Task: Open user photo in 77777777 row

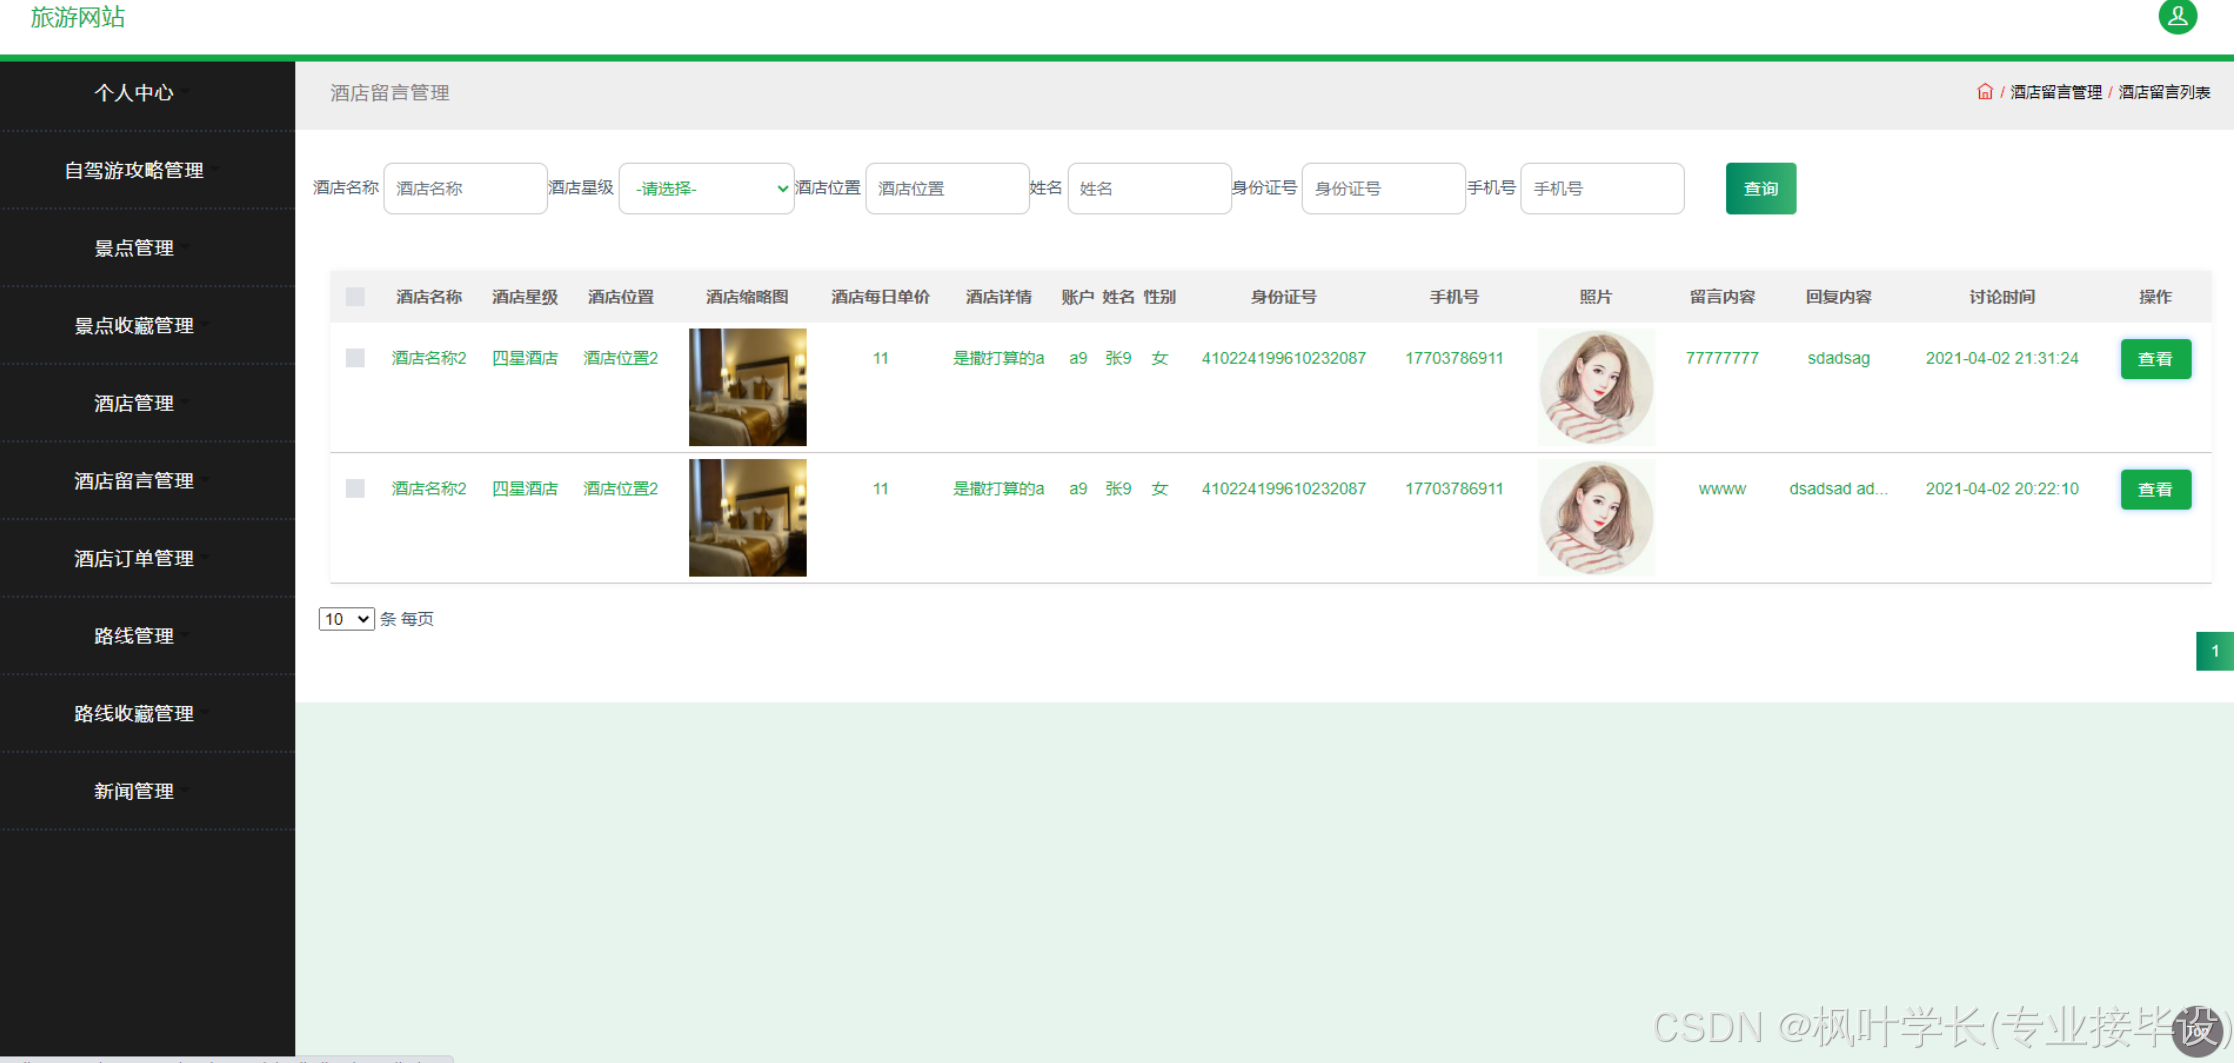Action: coord(1596,387)
